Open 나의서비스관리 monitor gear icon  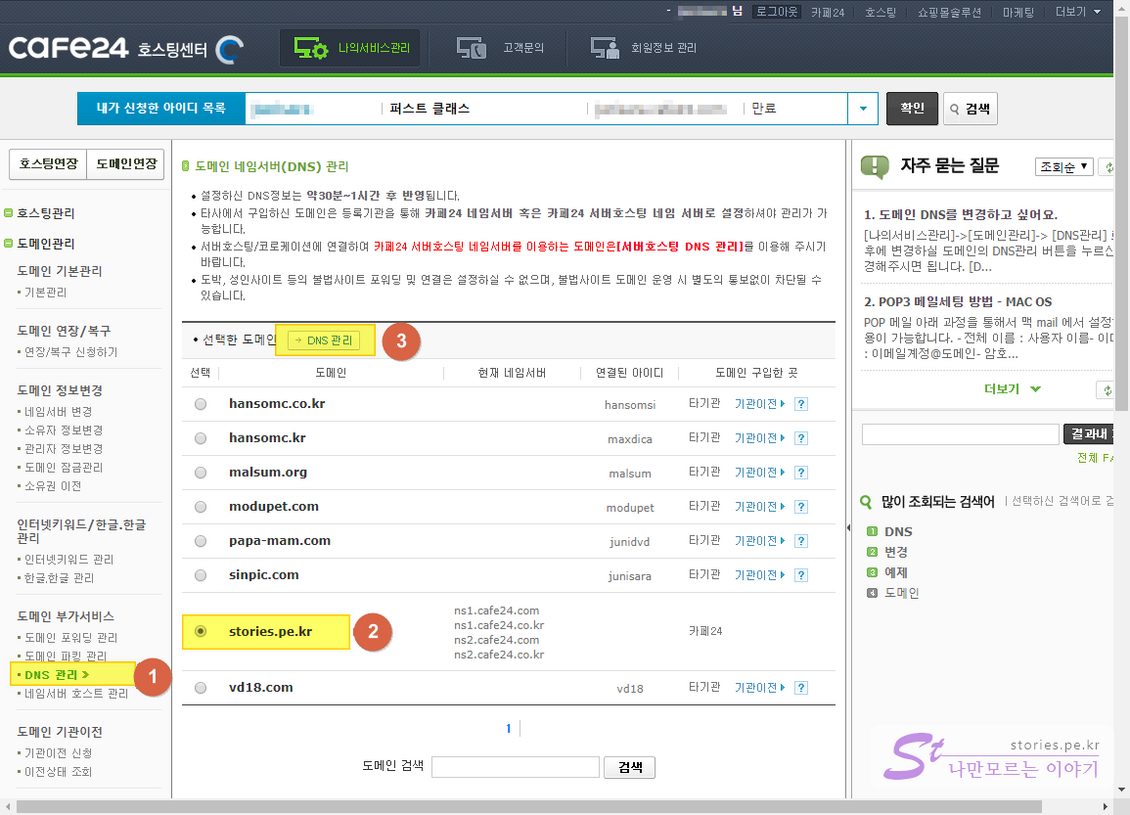pos(310,48)
